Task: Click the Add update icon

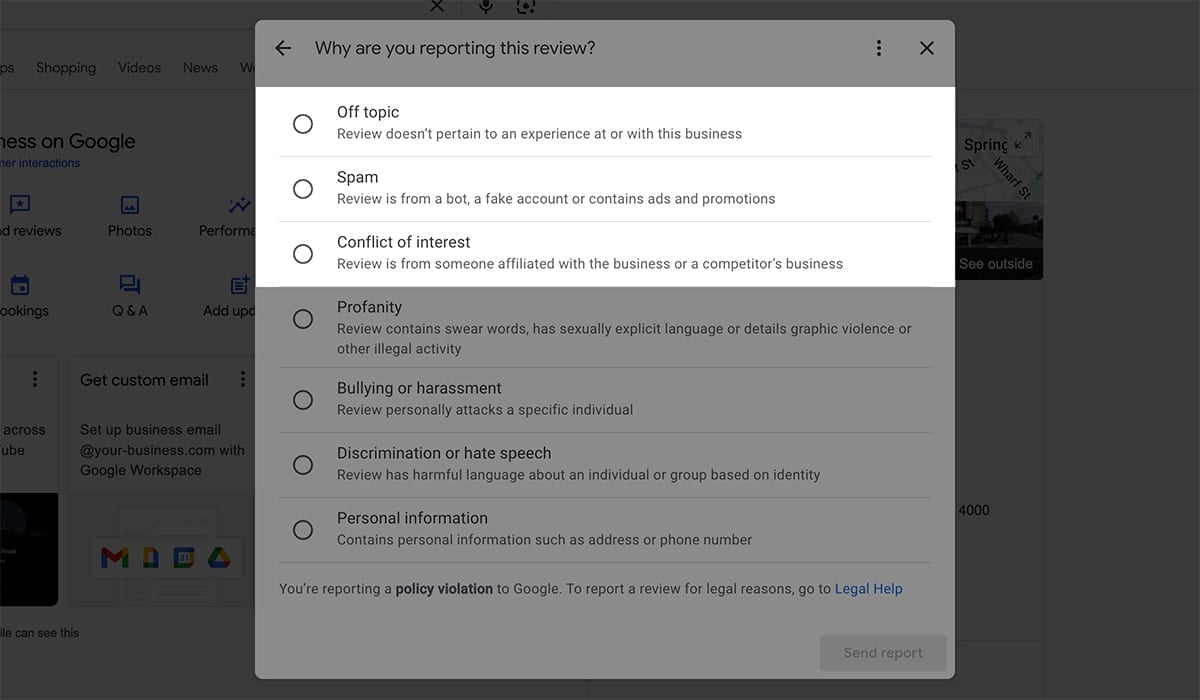Action: point(238,285)
